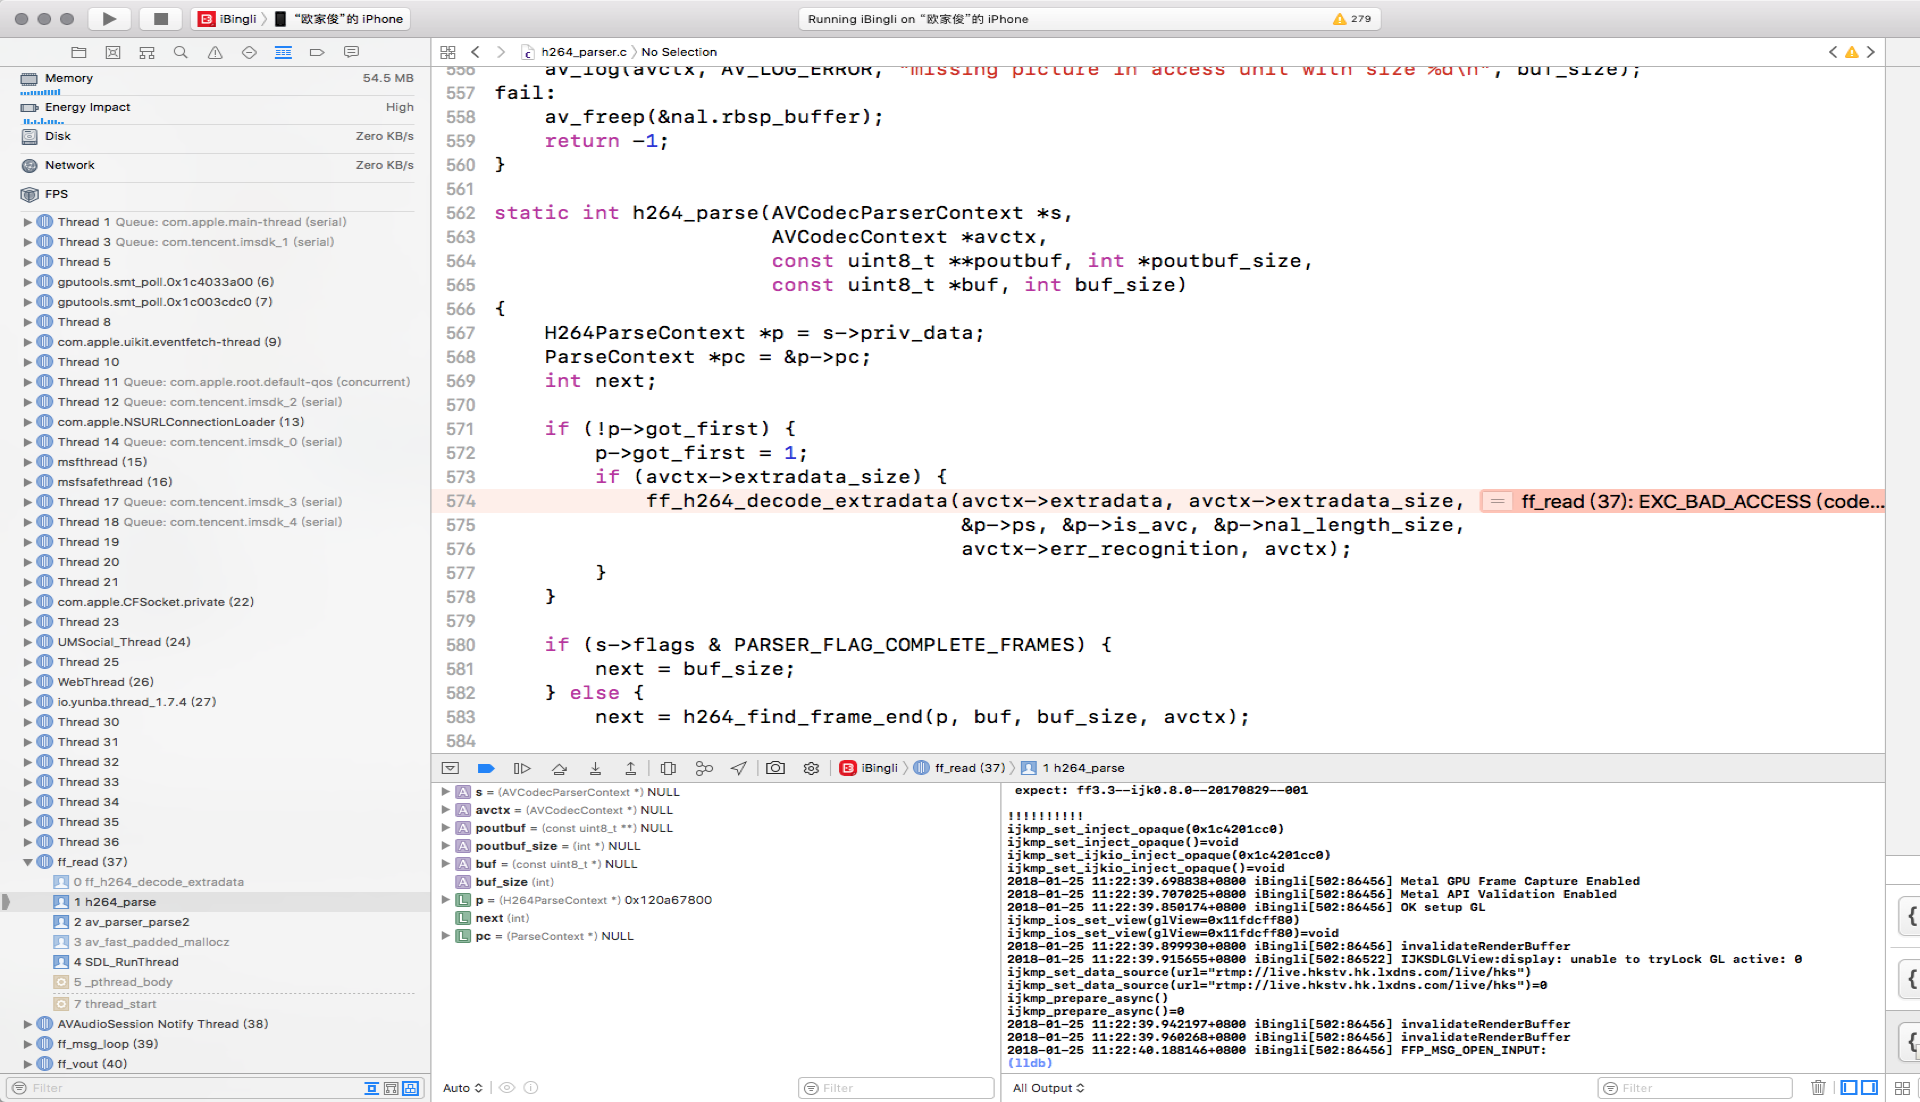Expand variable avctx AVCodecContext
This screenshot has width=1920, height=1102.
click(x=446, y=810)
